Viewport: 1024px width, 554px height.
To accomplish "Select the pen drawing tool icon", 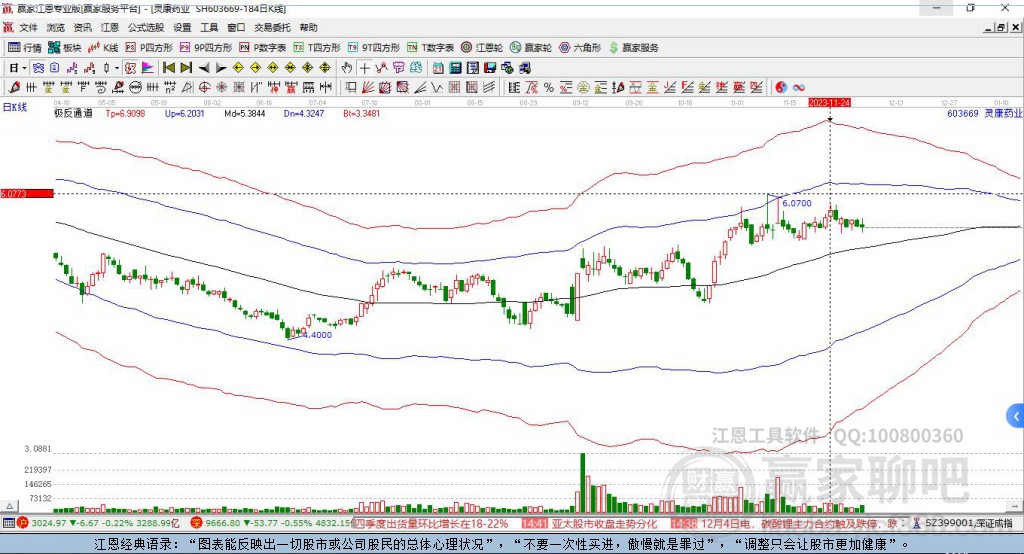I will (x=14, y=87).
